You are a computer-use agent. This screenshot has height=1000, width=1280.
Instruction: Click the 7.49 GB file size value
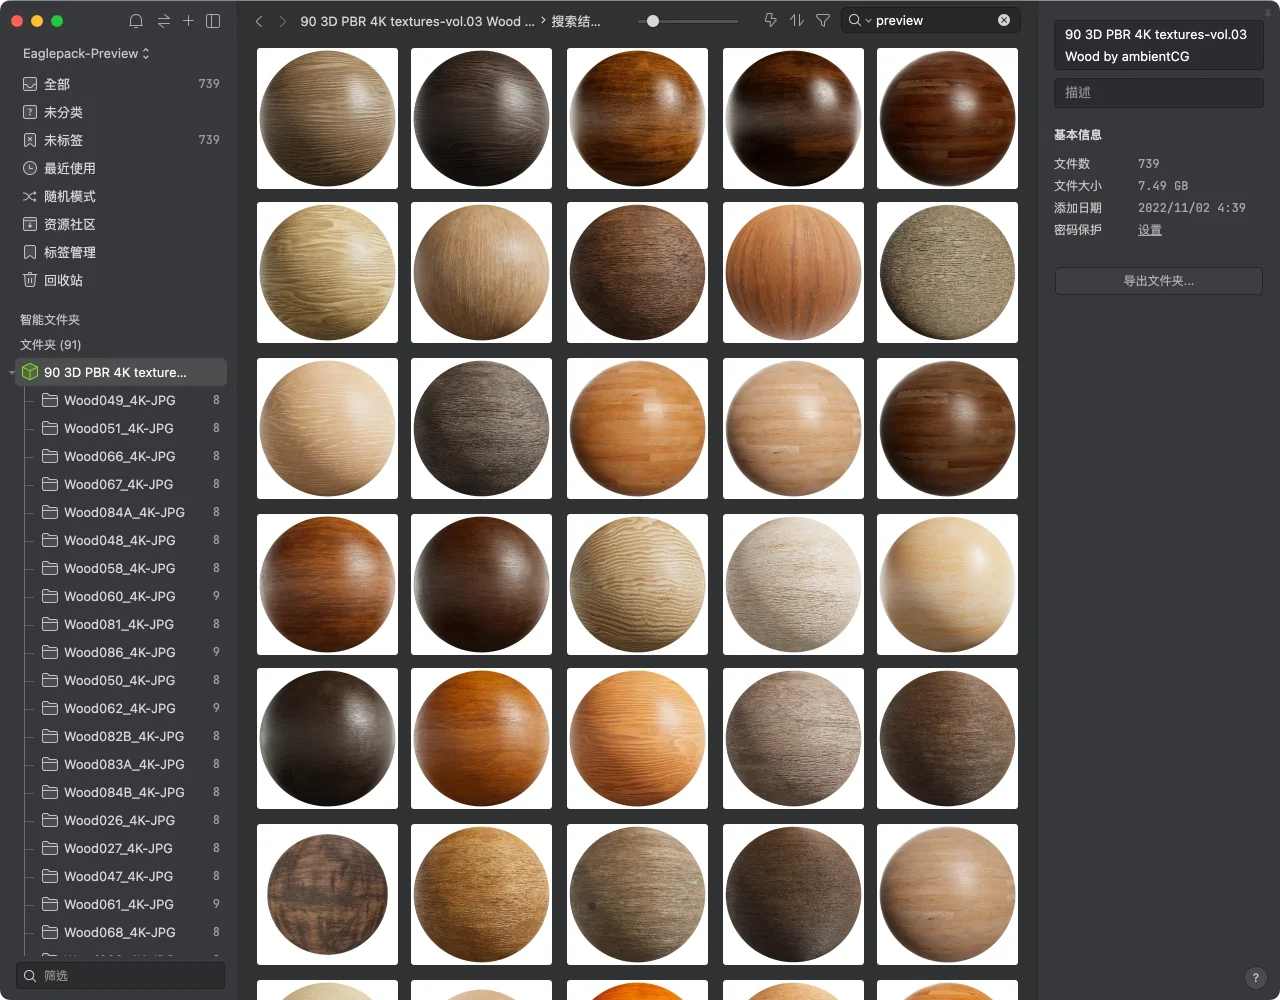point(1163,186)
